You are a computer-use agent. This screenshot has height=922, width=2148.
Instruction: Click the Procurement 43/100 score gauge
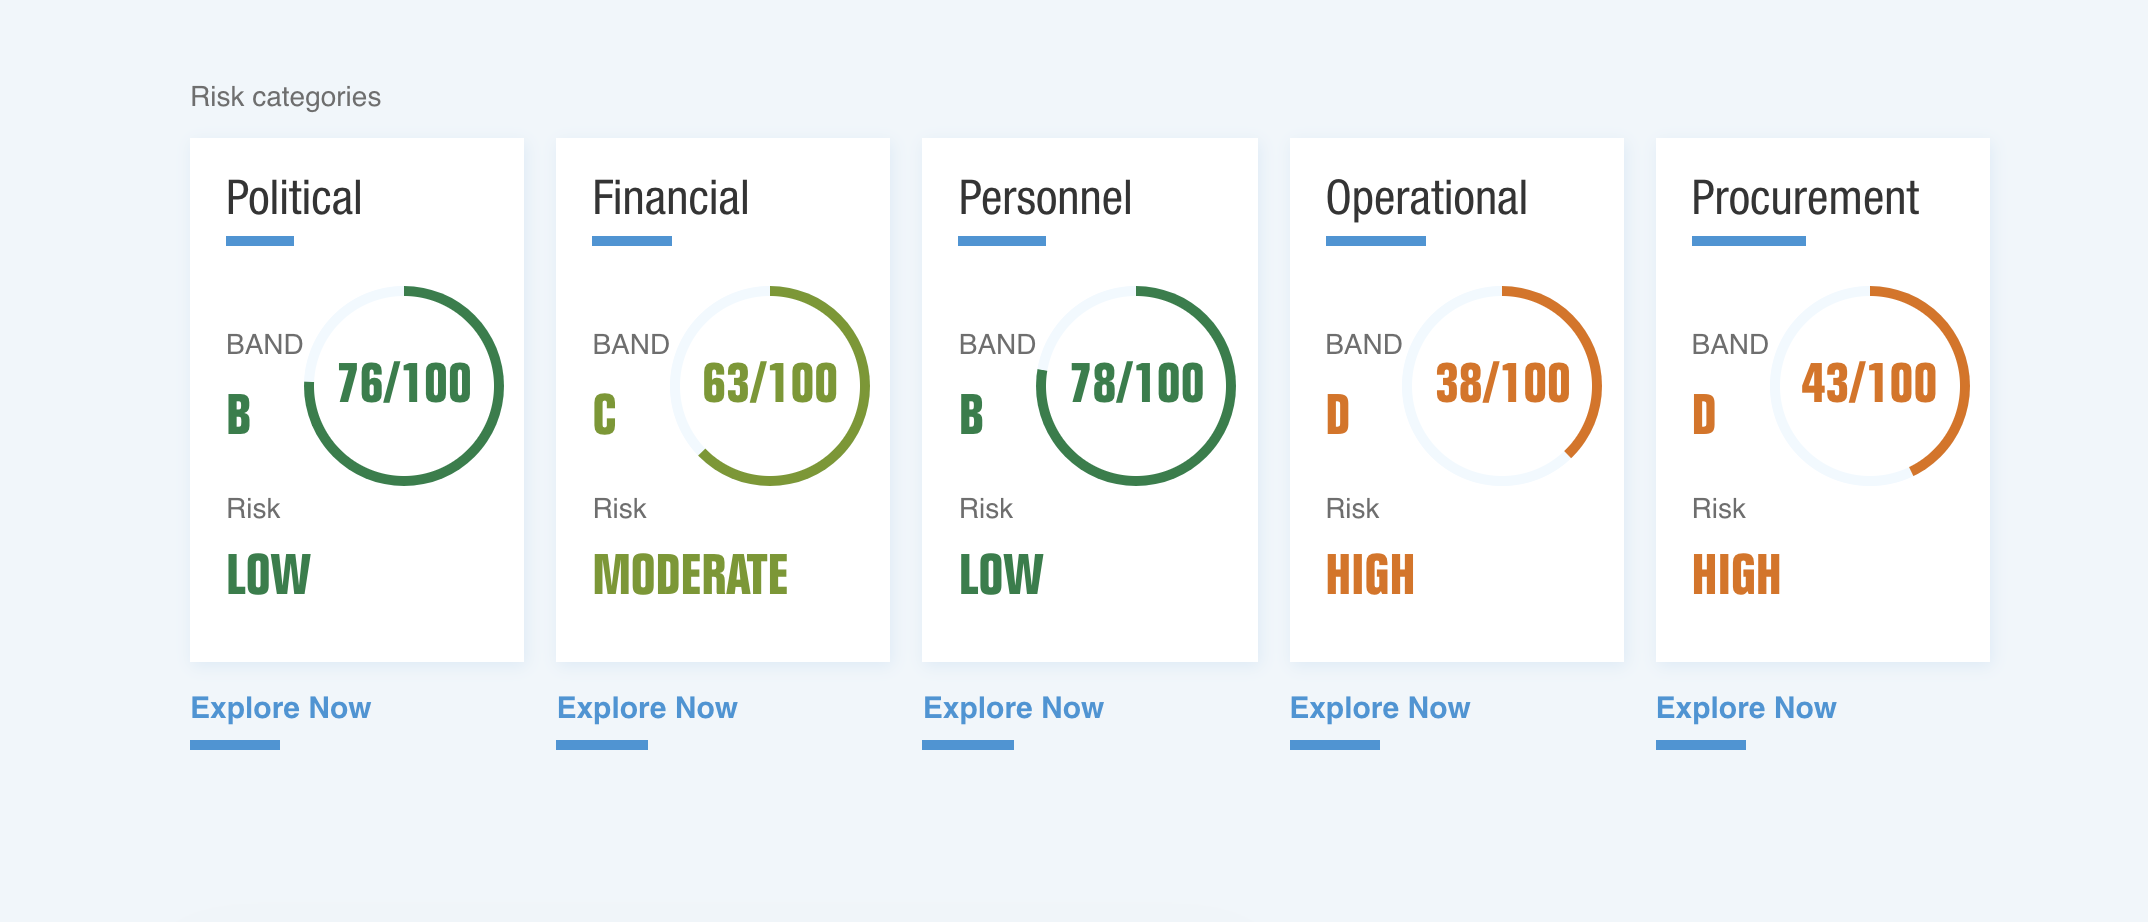click(1870, 386)
